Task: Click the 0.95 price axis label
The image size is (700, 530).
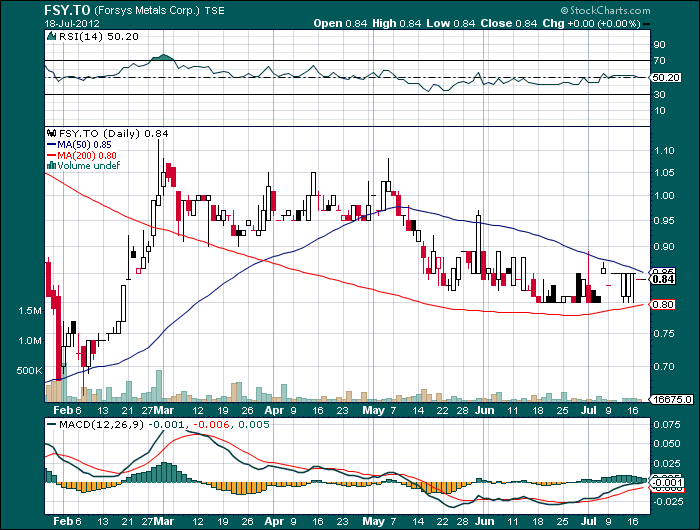Action: (664, 221)
